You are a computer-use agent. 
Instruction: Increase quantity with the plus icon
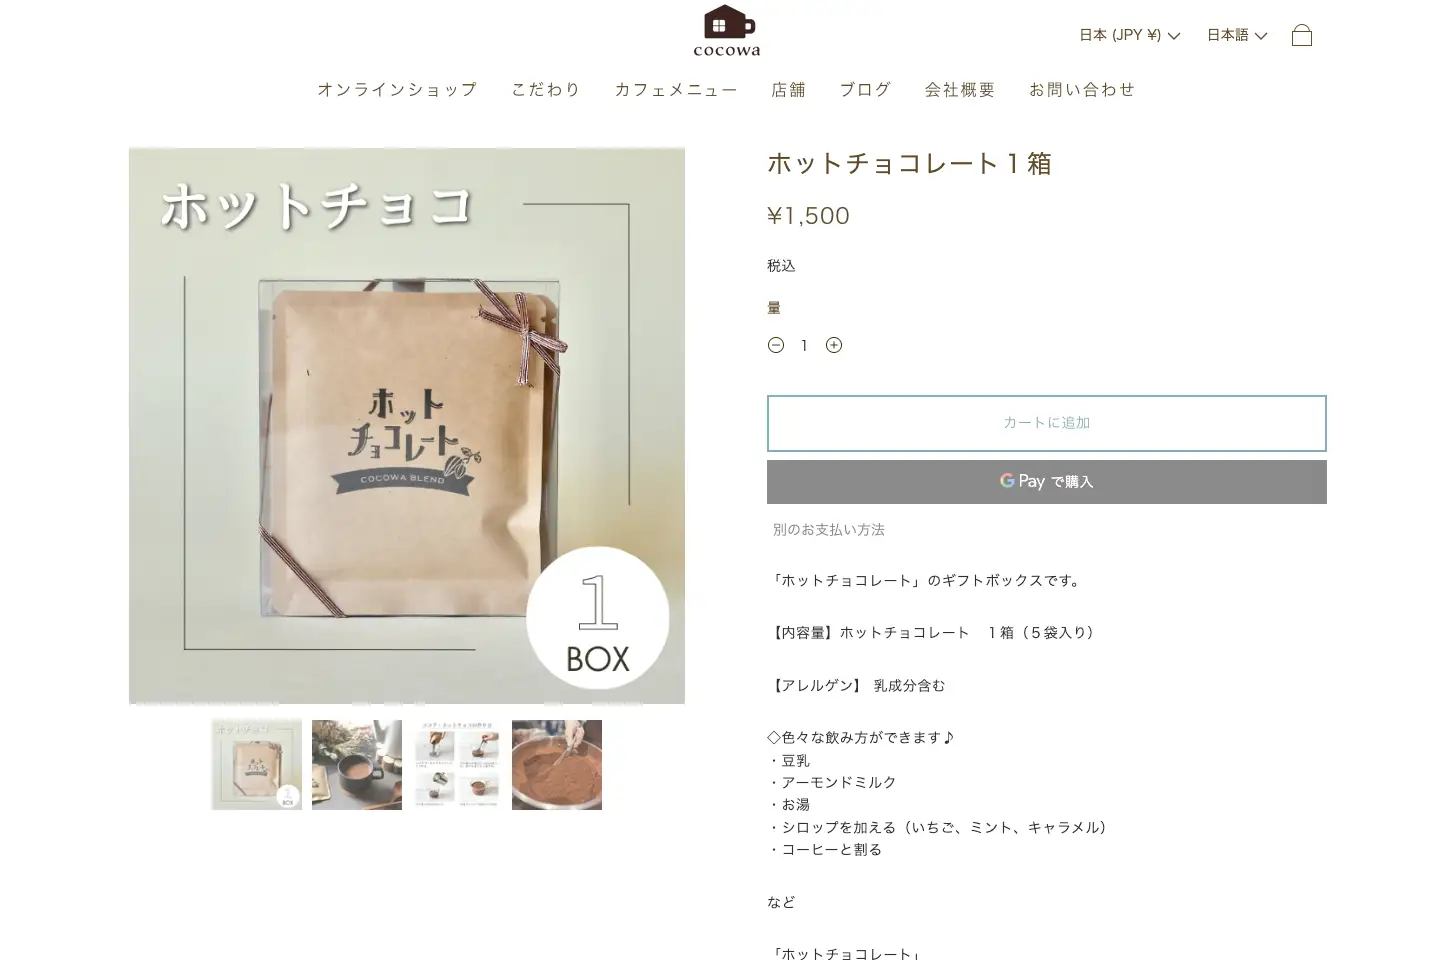coord(834,345)
